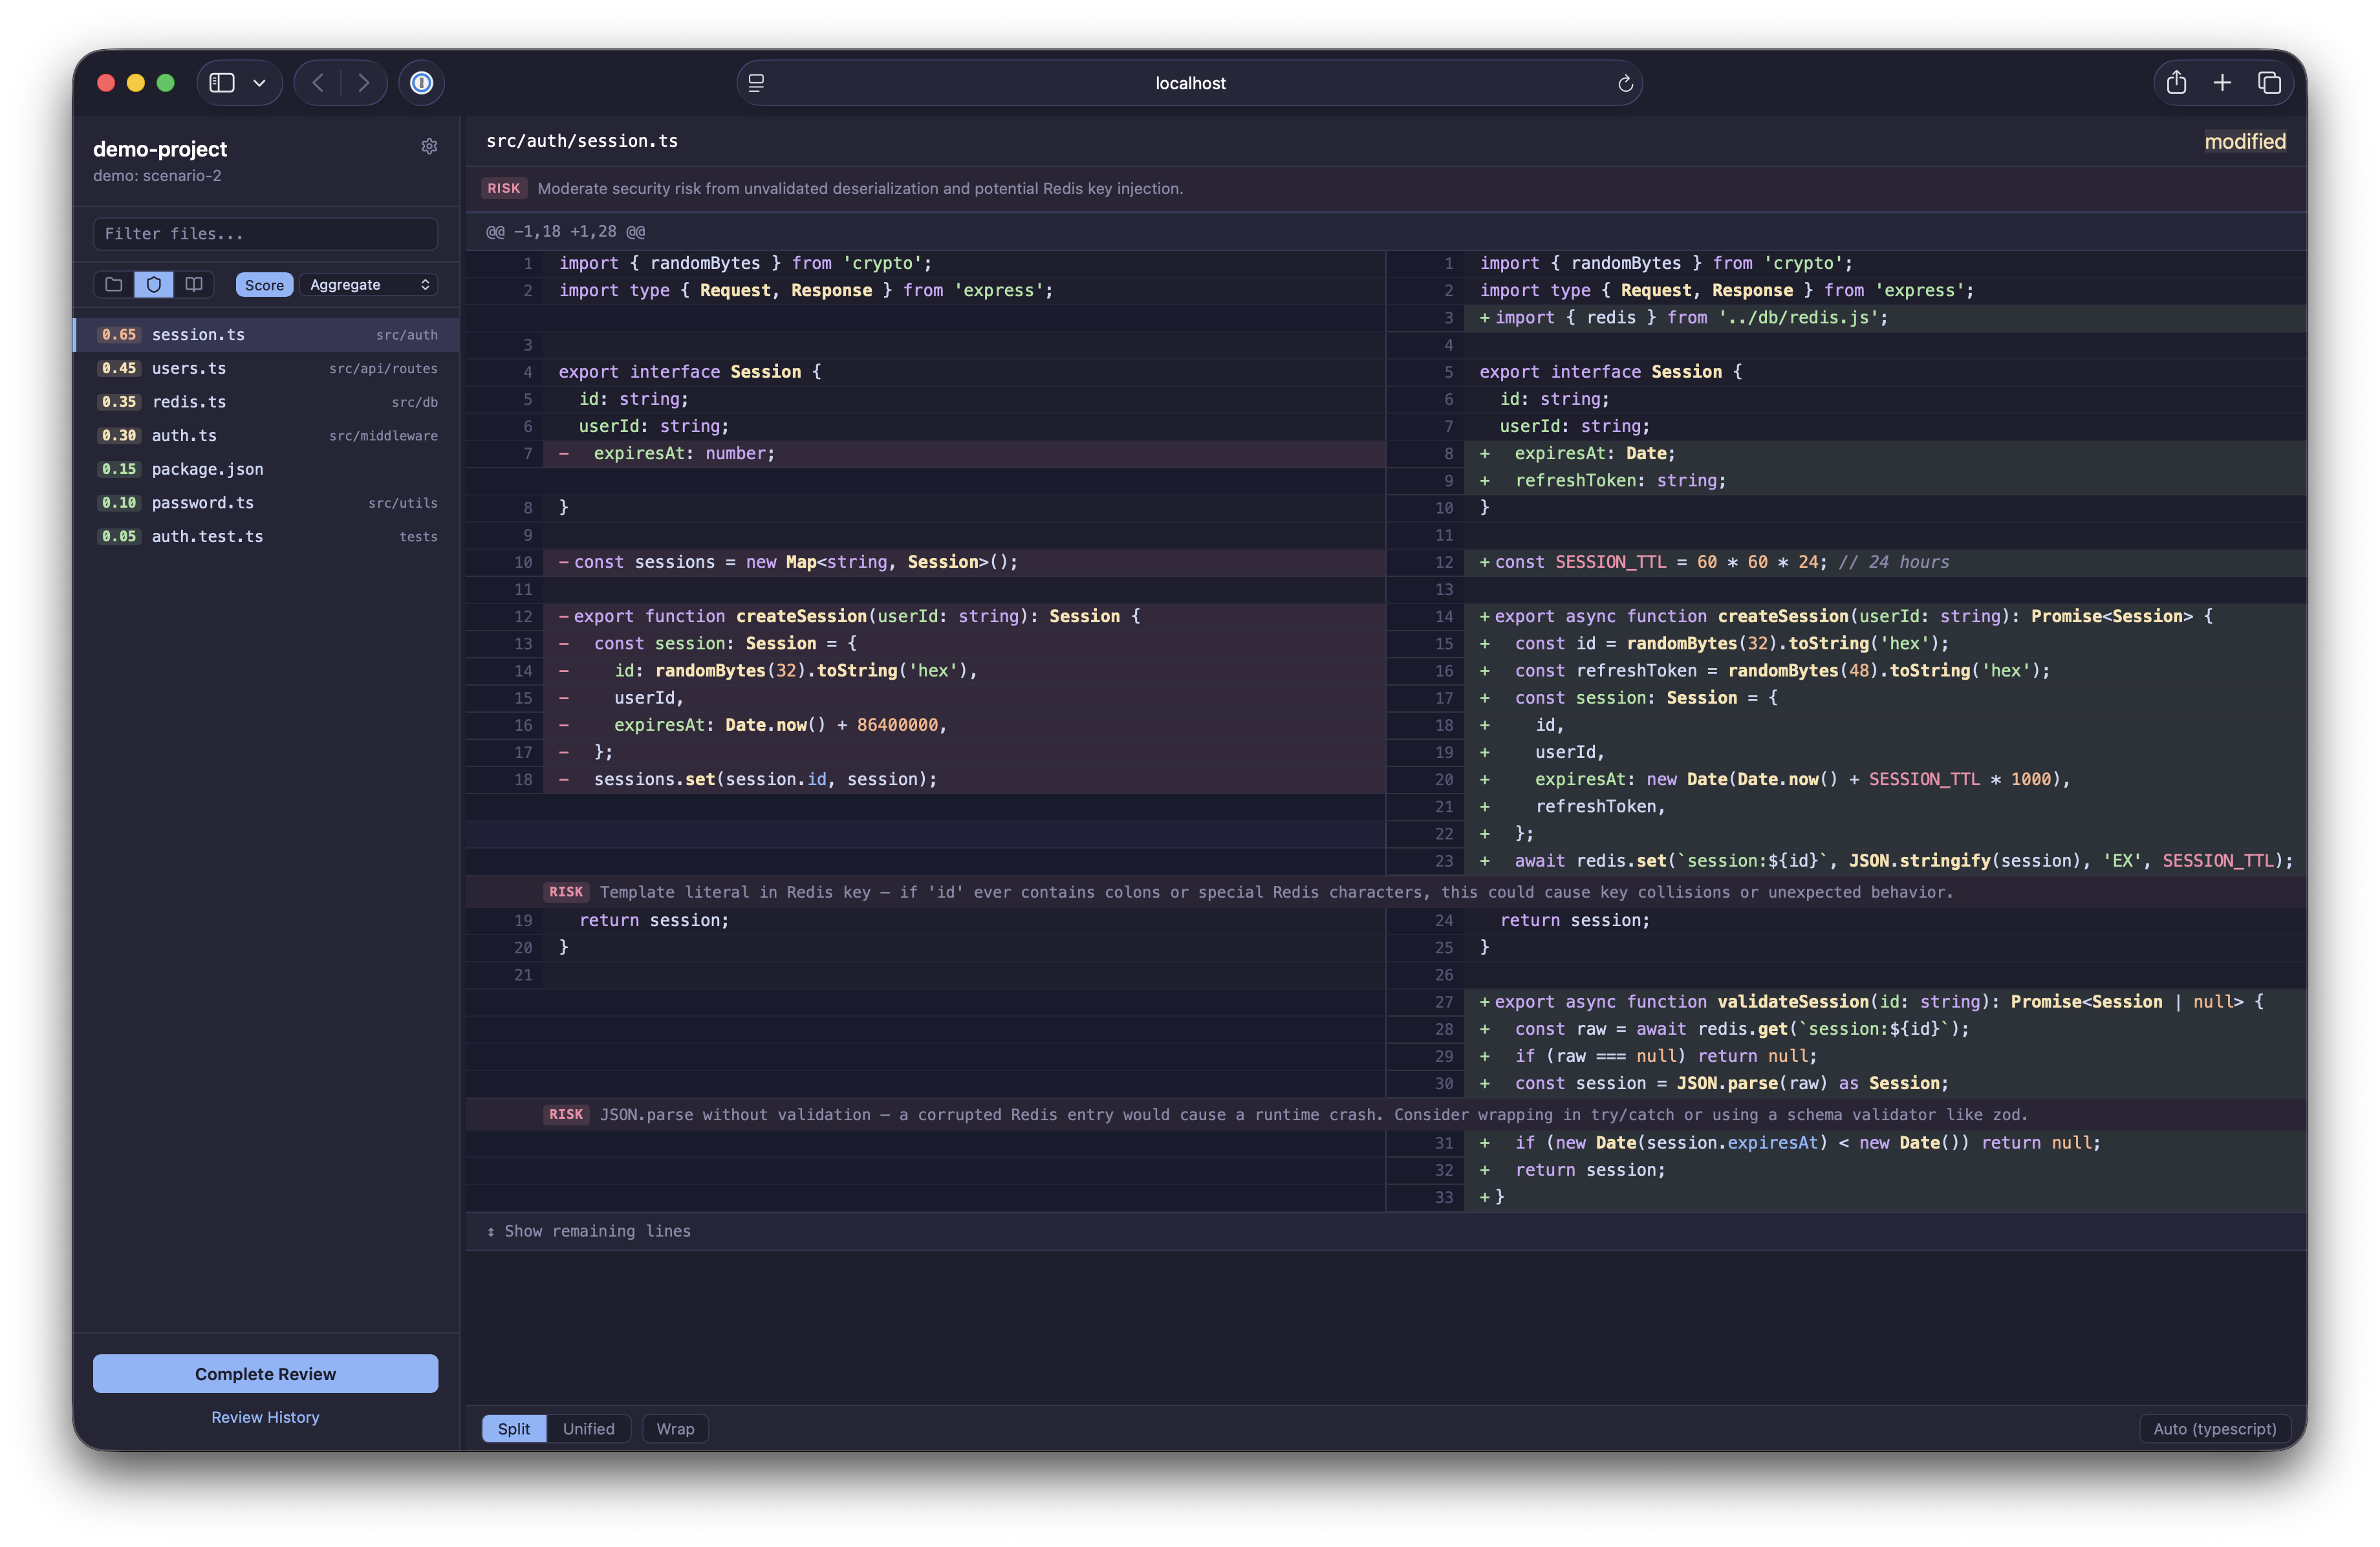The height and width of the screenshot is (1547, 2380).
Task: Switch diff to Unified view
Action: [588, 1429]
